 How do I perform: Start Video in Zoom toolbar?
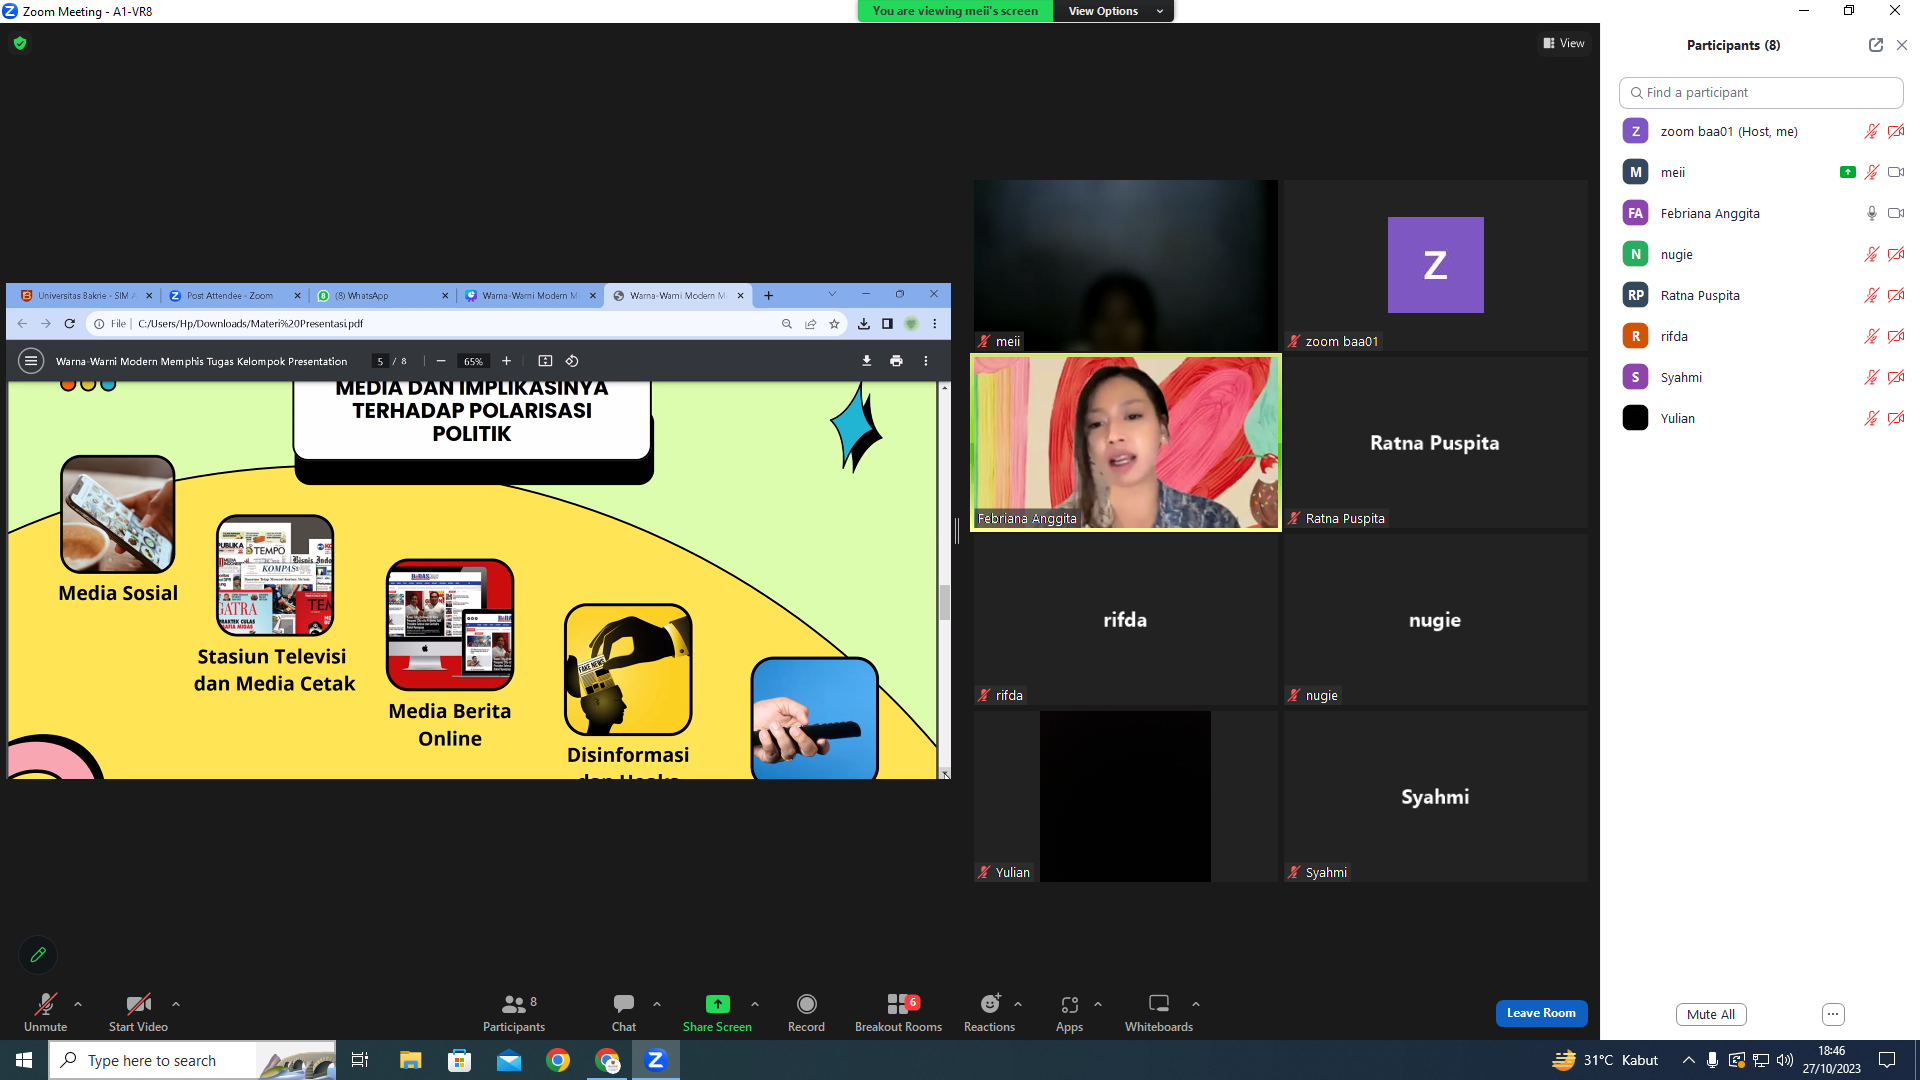tap(138, 1011)
